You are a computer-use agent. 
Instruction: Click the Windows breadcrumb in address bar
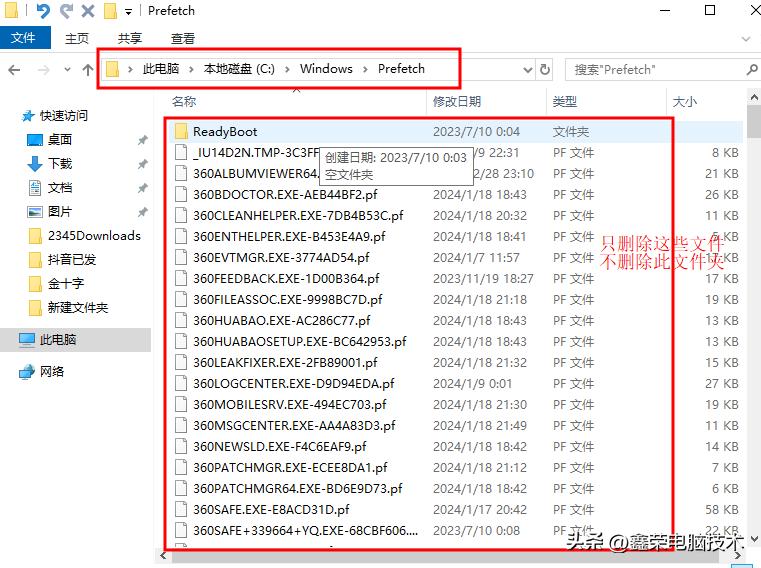[x=326, y=69]
